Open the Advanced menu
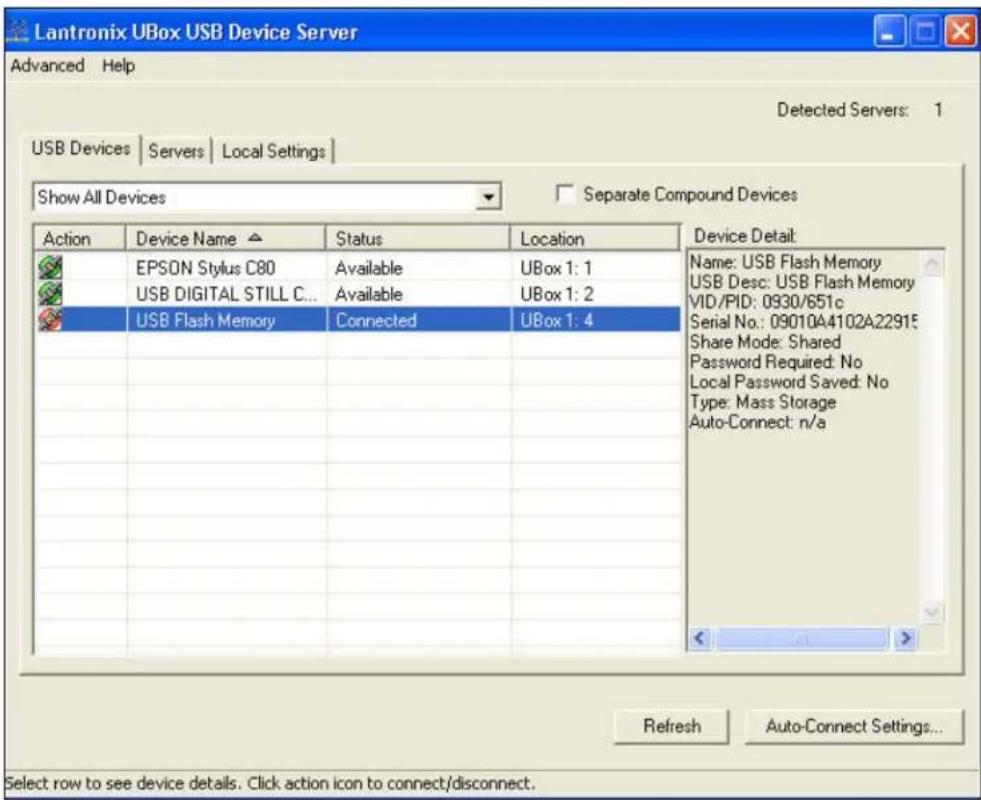 pos(48,66)
